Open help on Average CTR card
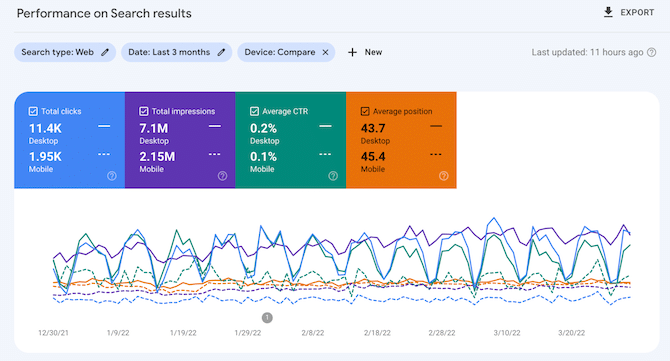670x361 pixels. click(x=333, y=176)
